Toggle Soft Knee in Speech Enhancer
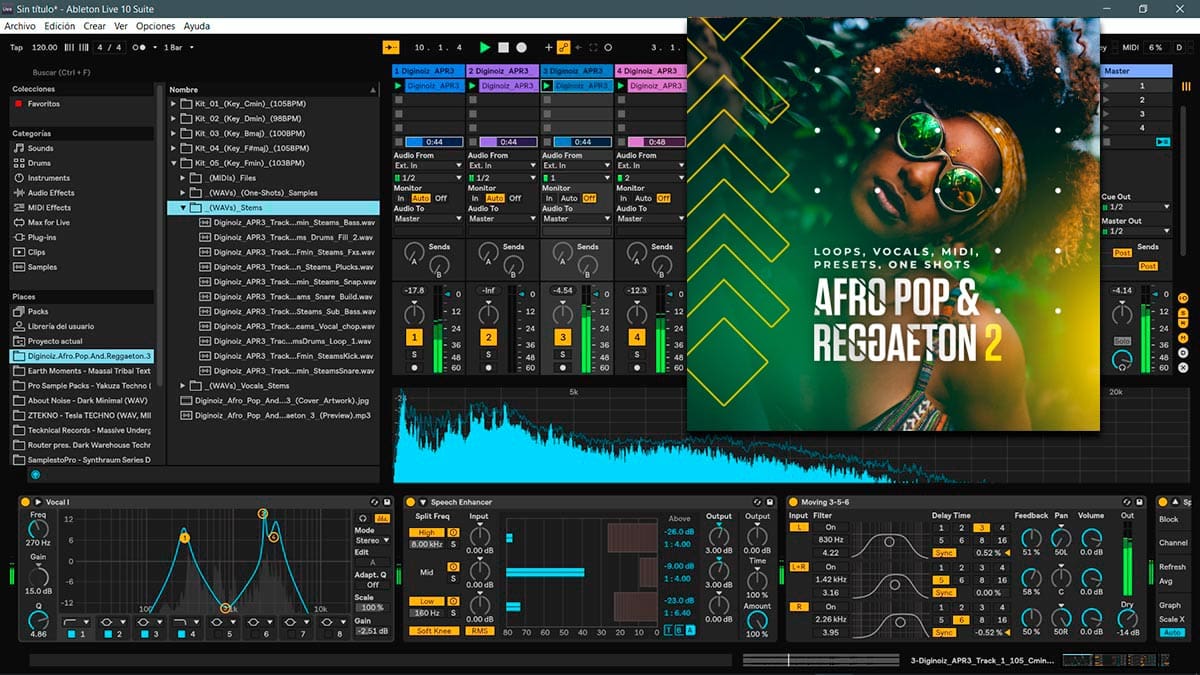The width and height of the screenshot is (1200, 675). pos(433,631)
